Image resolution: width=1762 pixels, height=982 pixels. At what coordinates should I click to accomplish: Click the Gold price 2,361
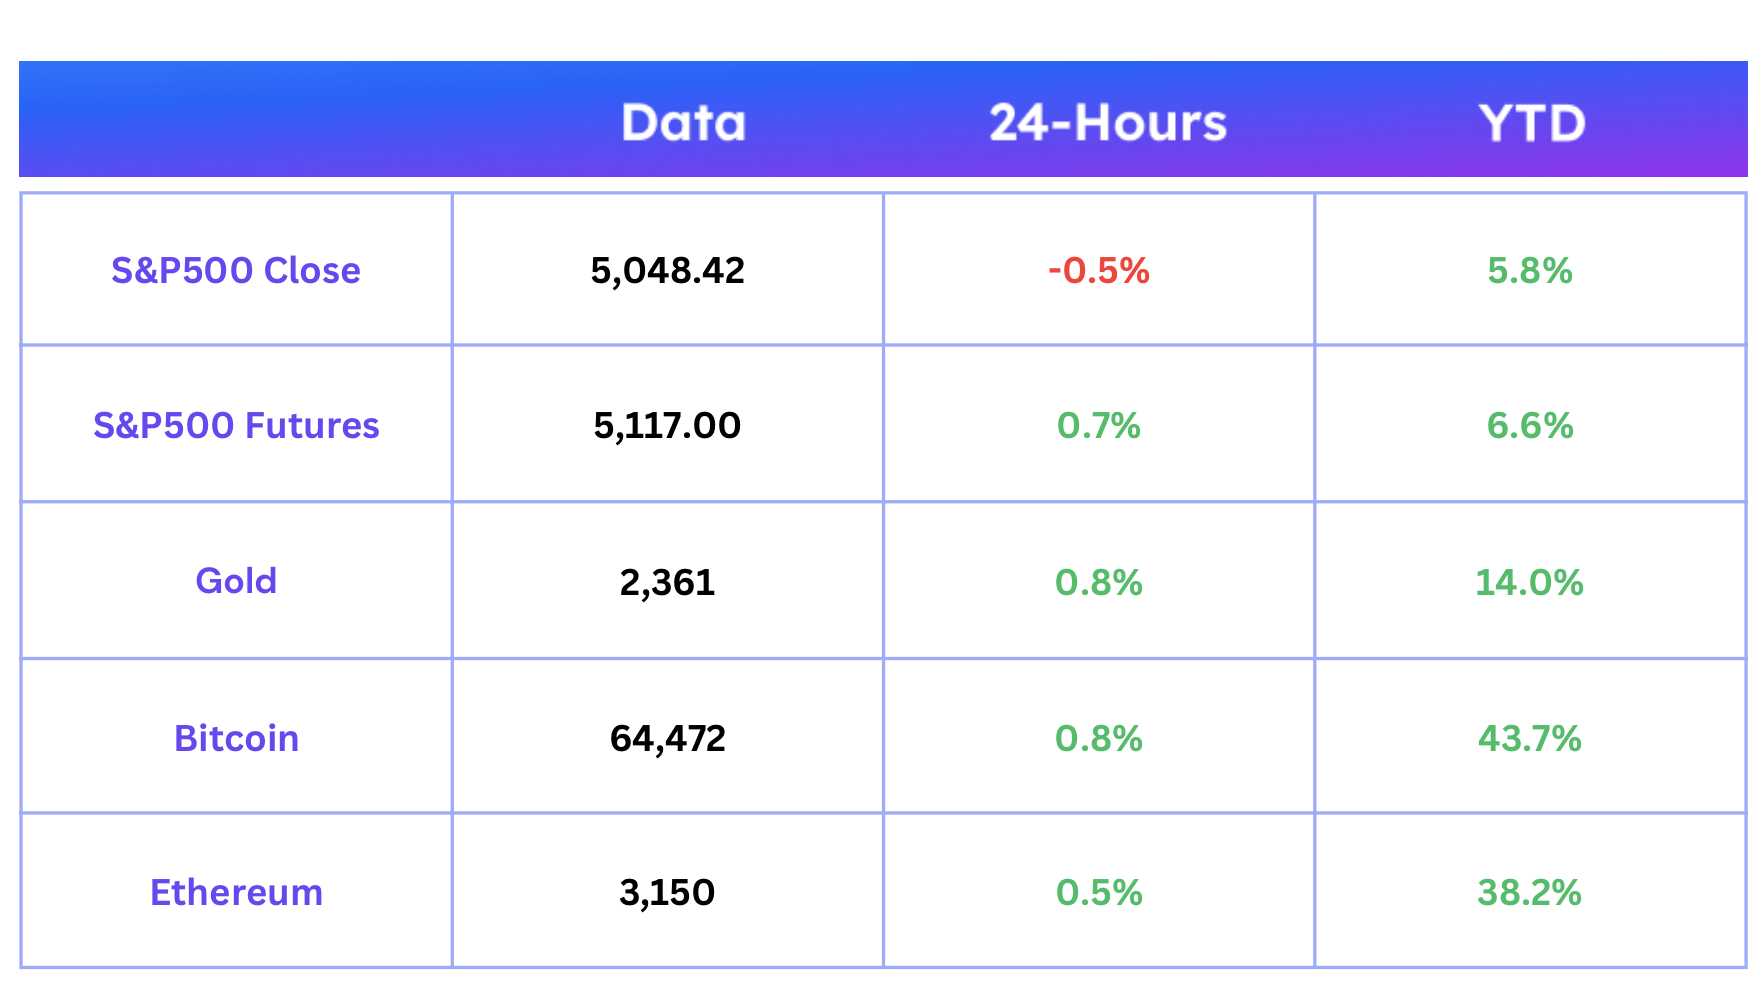667,583
